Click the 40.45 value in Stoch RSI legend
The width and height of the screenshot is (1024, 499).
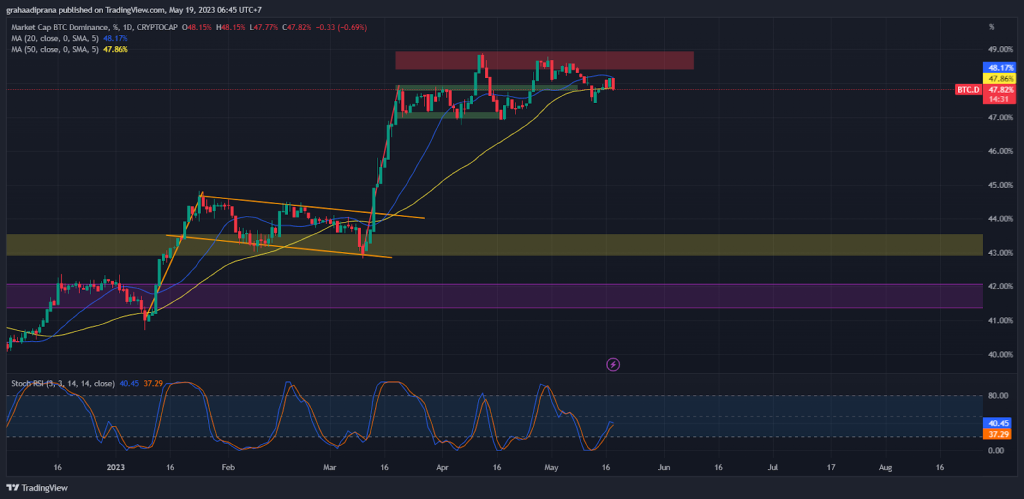coord(129,383)
